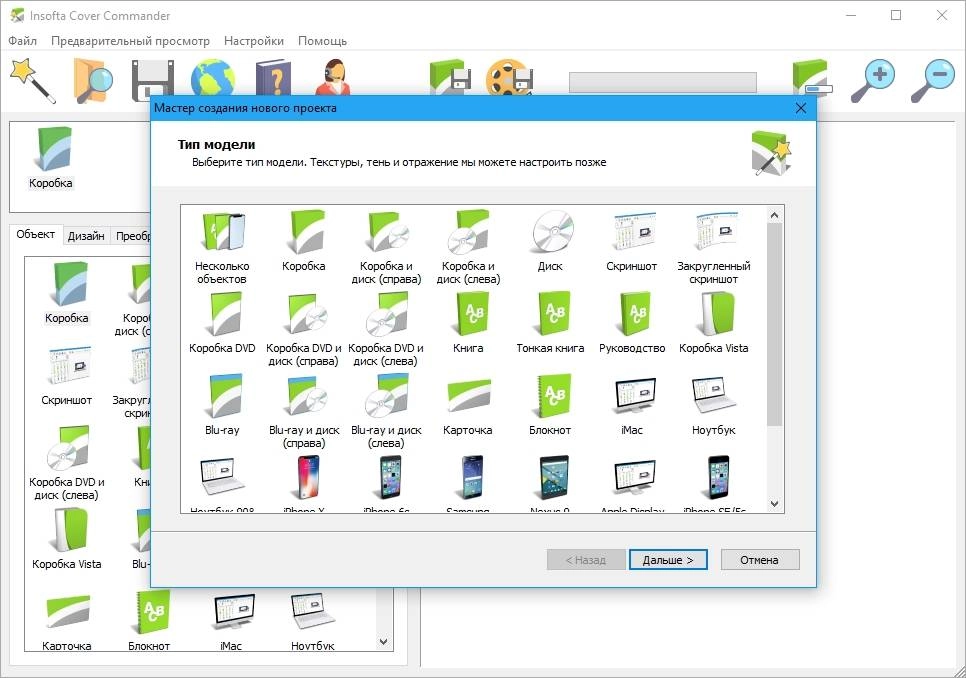Select 'Скриншот' model in the wizard

632,241
